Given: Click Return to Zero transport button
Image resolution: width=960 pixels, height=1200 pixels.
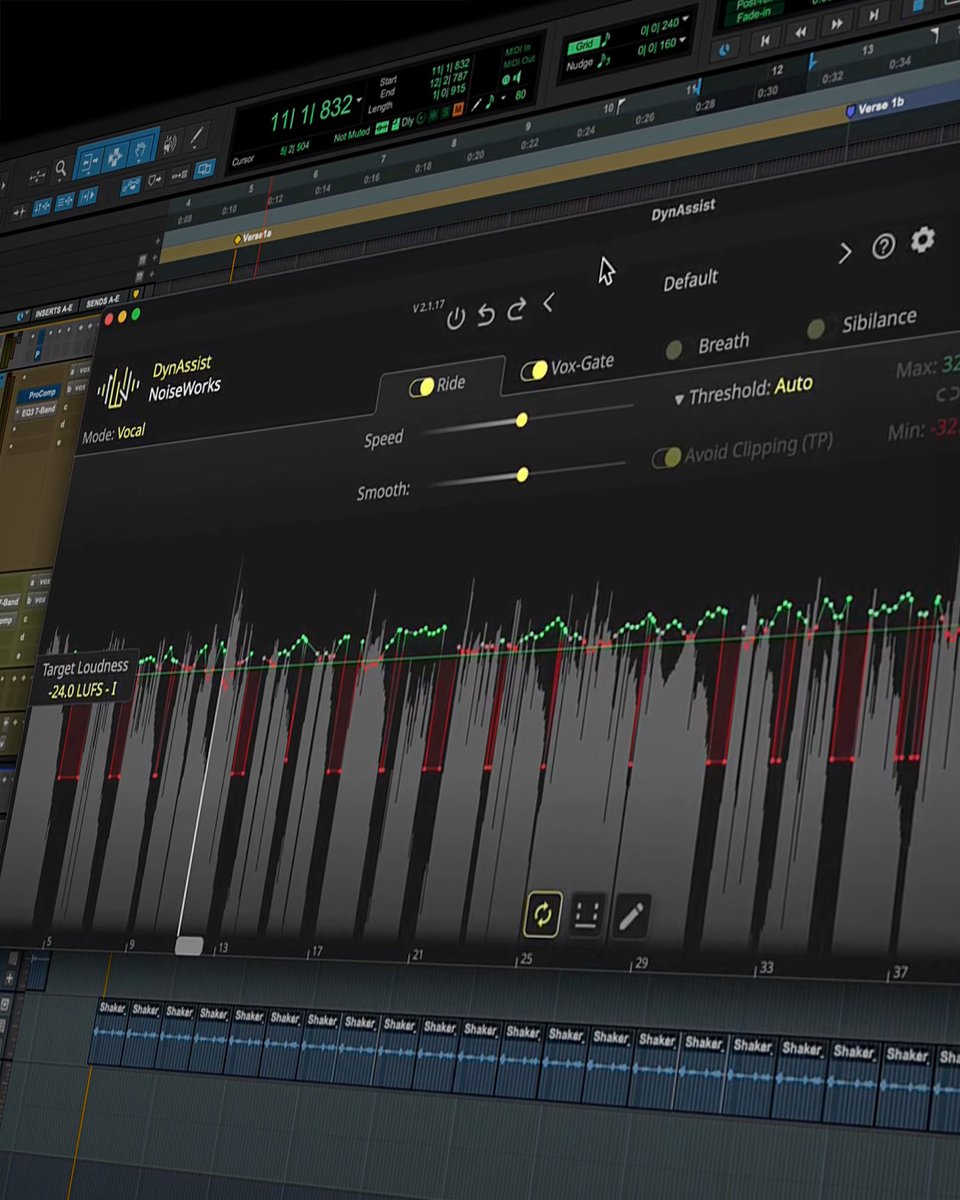Looking at the screenshot, I should (765, 41).
